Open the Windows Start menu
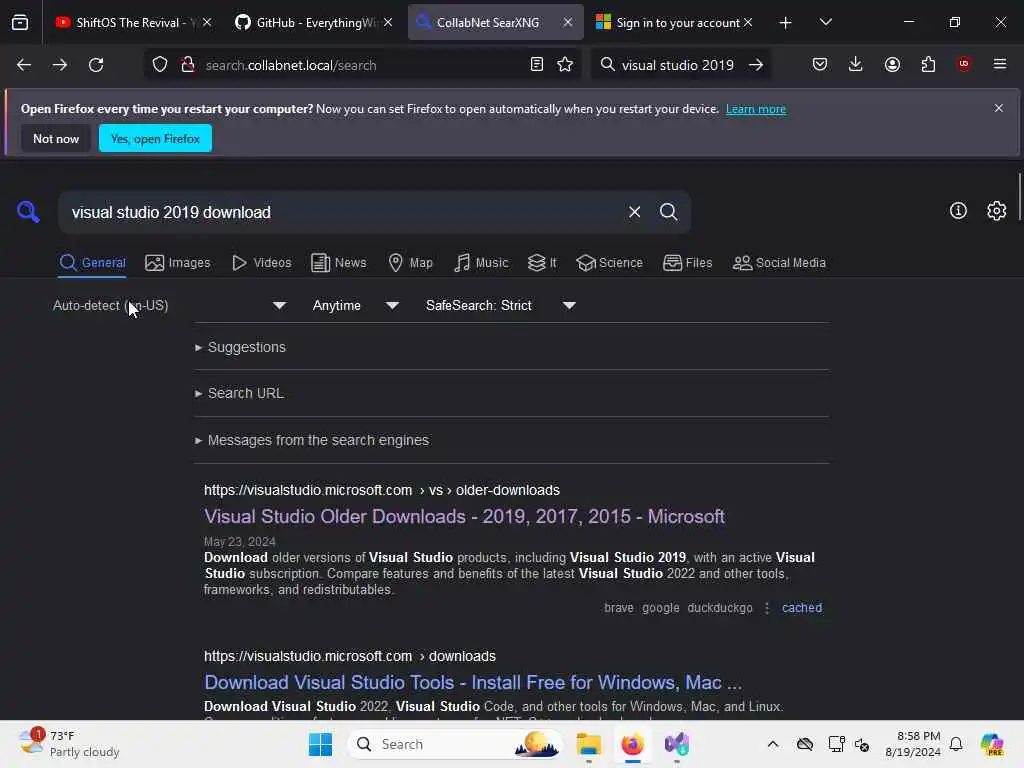 pos(320,744)
